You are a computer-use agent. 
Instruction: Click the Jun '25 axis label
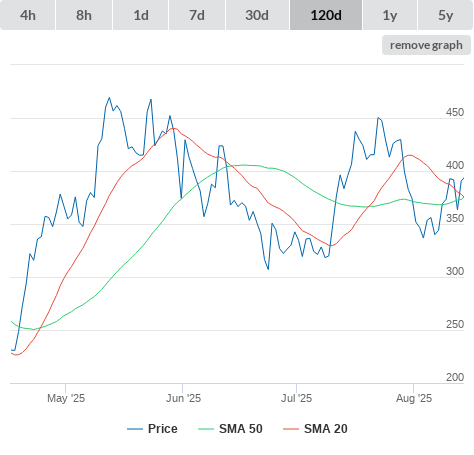coord(183,398)
